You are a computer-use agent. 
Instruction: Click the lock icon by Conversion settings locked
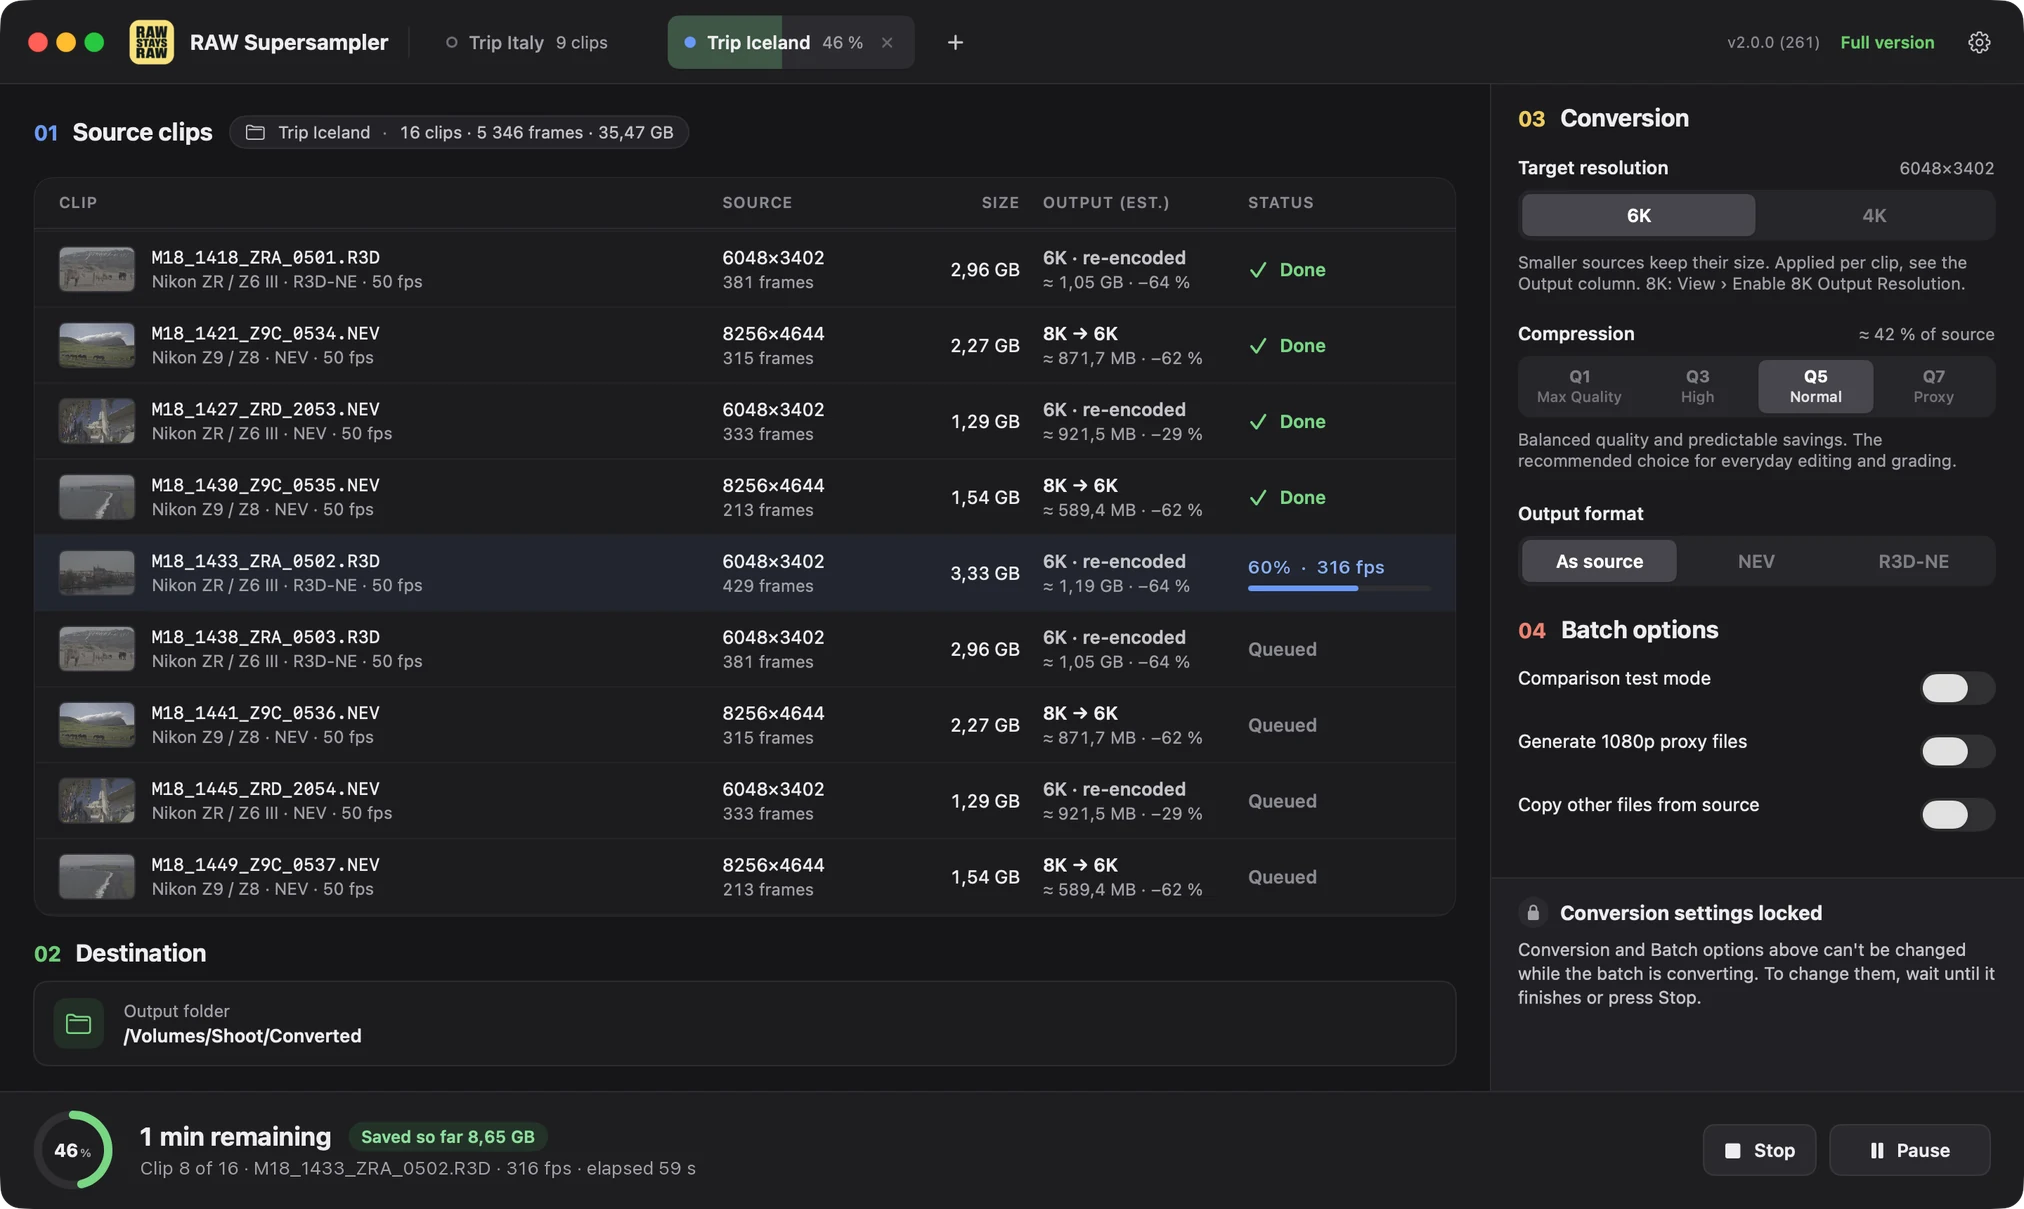(x=1532, y=912)
